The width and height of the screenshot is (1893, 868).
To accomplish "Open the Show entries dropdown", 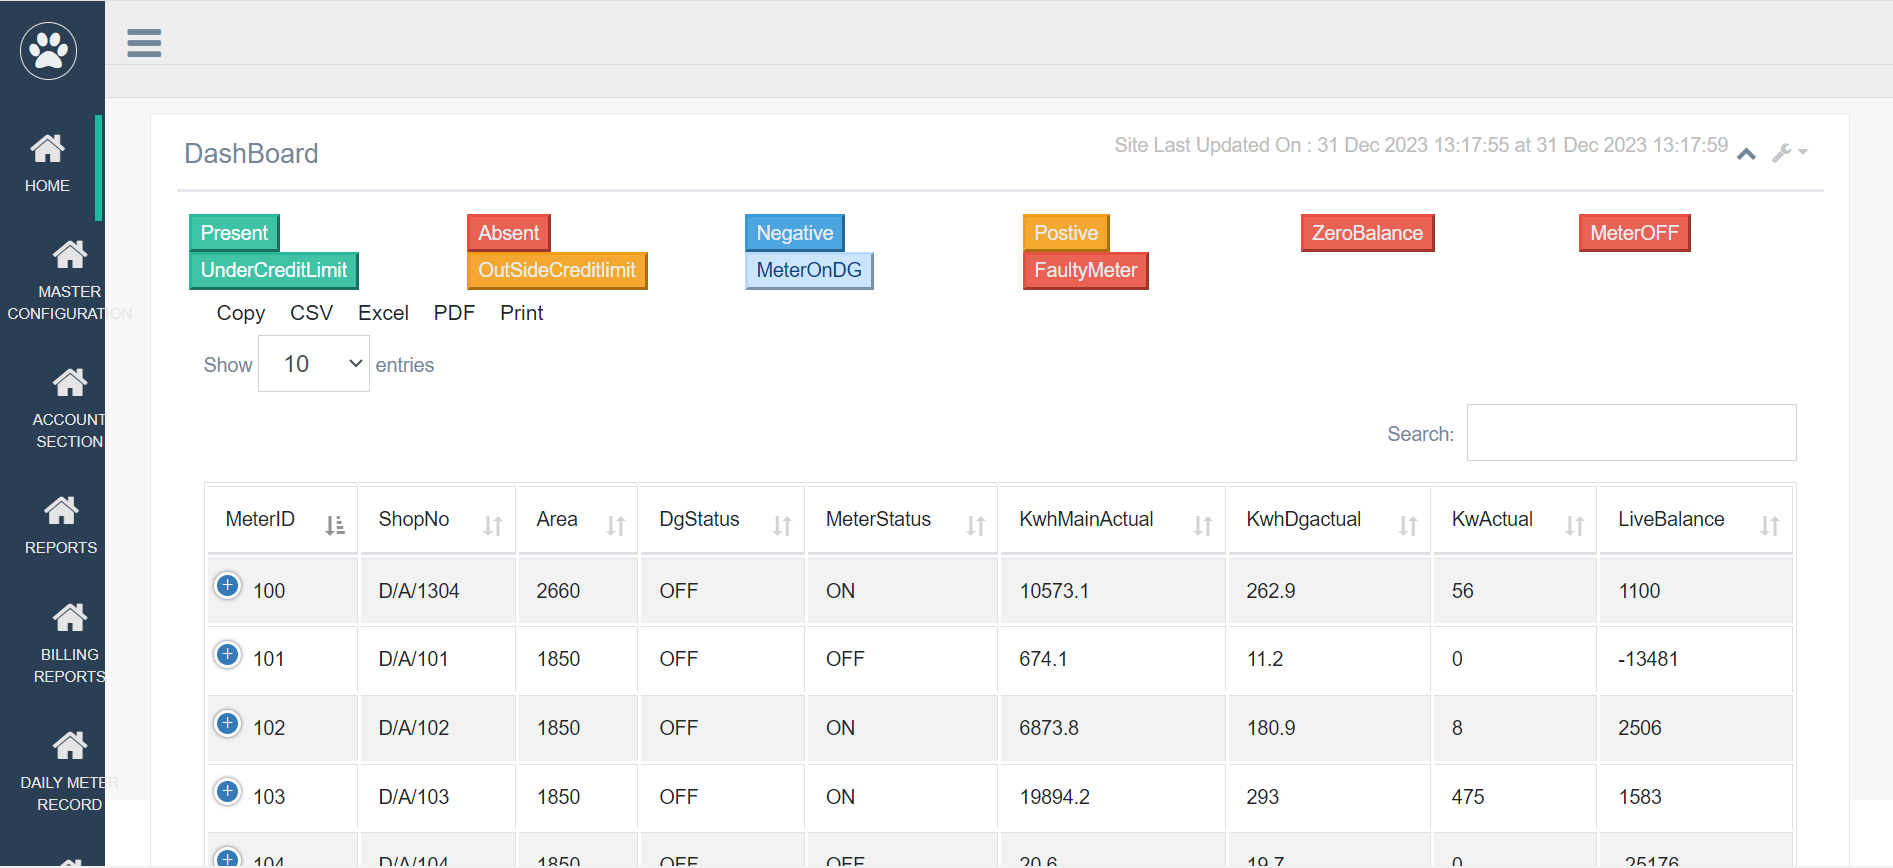I will click(314, 364).
